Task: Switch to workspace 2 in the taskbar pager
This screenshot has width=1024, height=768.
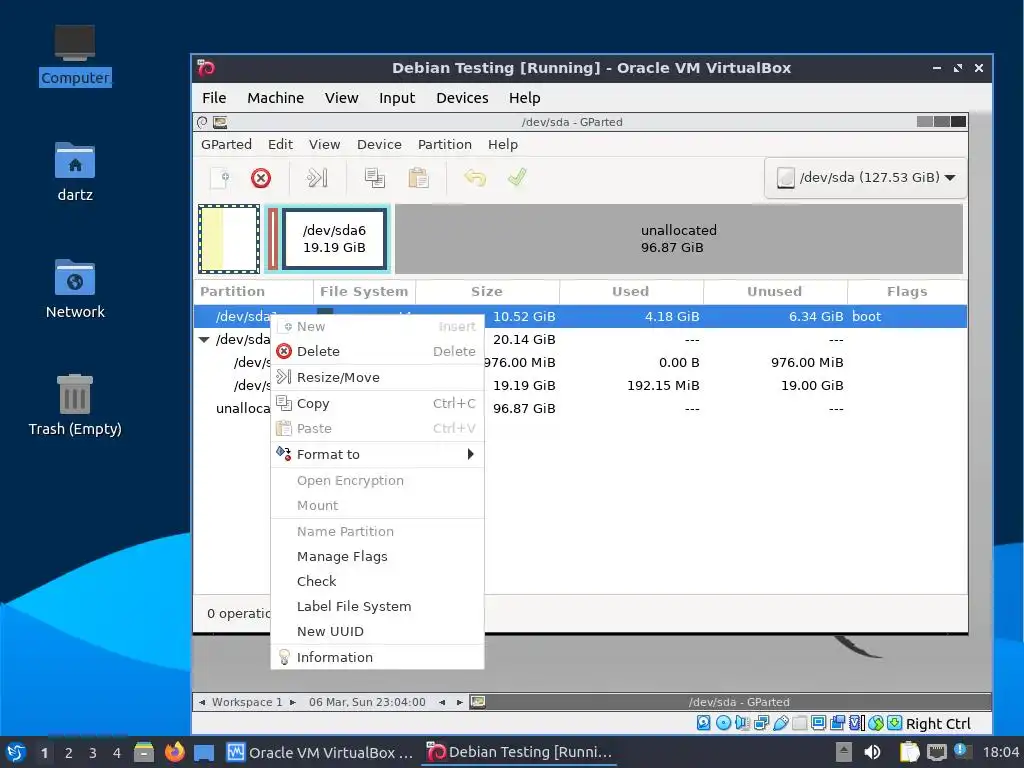Action: 69,753
